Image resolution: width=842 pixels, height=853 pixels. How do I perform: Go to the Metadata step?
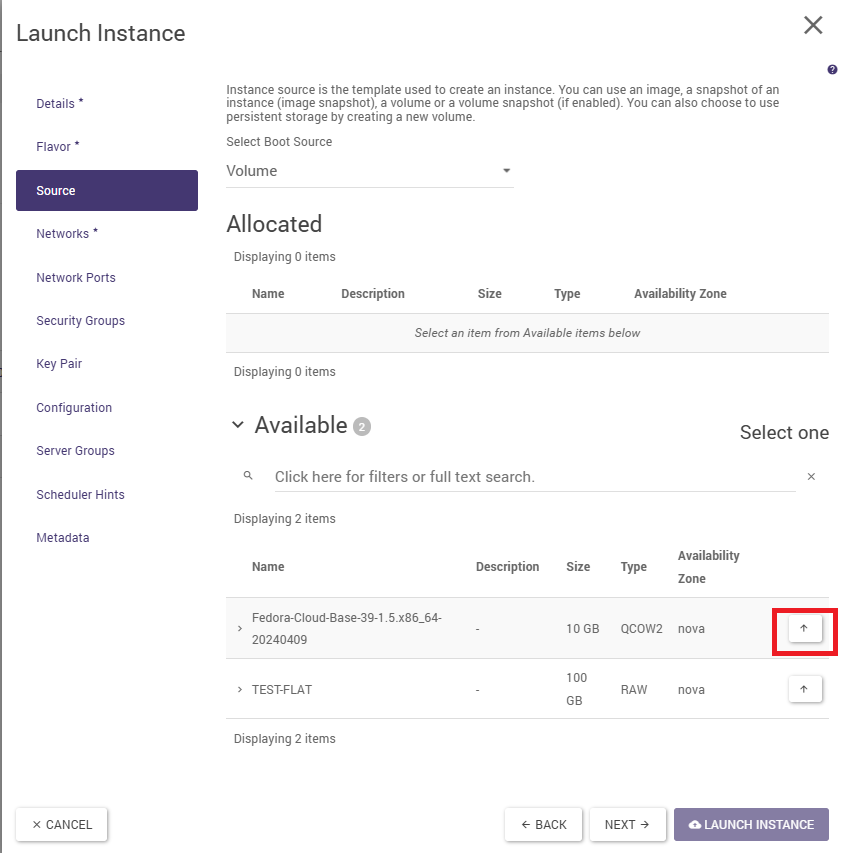coord(62,538)
